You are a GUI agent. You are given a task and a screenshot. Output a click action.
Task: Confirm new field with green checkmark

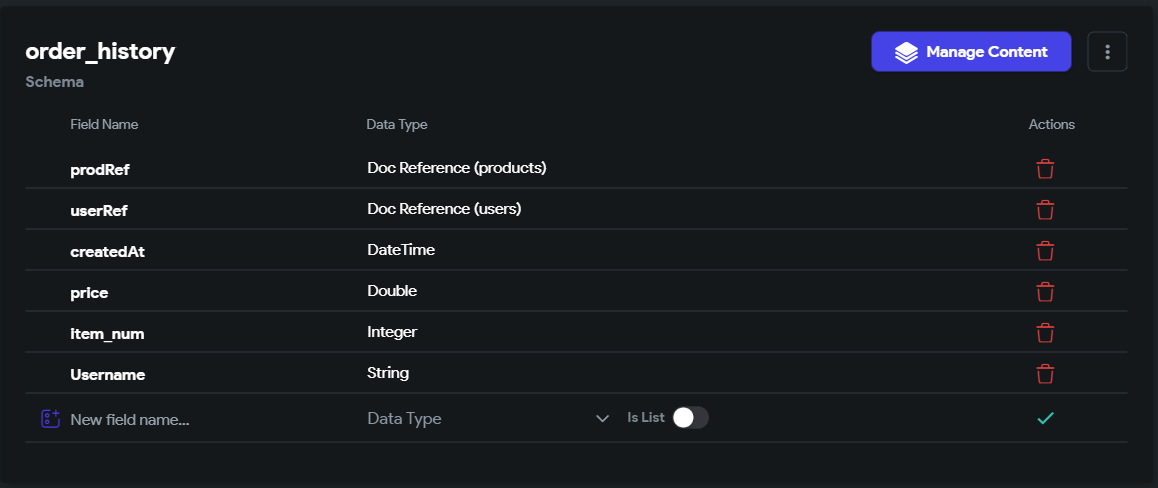tap(1045, 418)
